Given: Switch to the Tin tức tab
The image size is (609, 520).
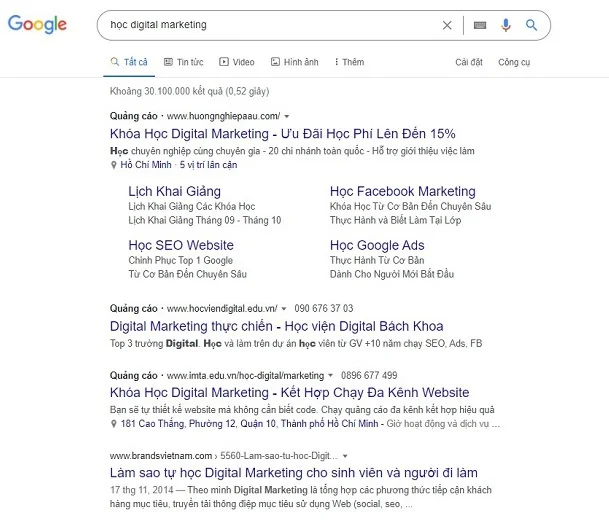Looking at the screenshot, I should (183, 62).
